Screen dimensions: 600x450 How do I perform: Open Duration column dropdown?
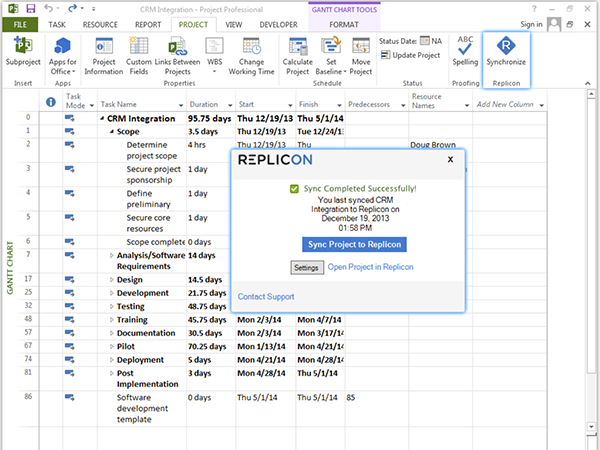pos(230,106)
